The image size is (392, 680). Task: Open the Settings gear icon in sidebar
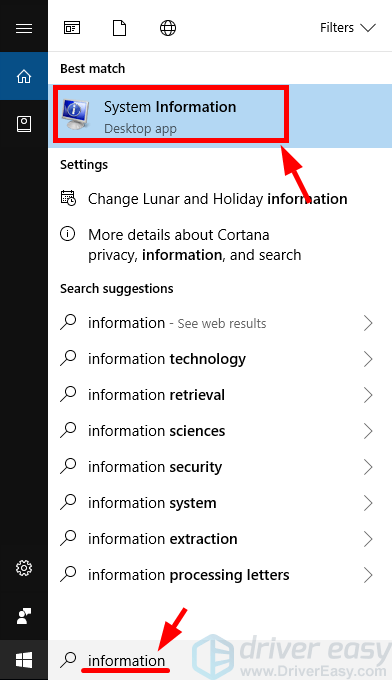tap(24, 567)
